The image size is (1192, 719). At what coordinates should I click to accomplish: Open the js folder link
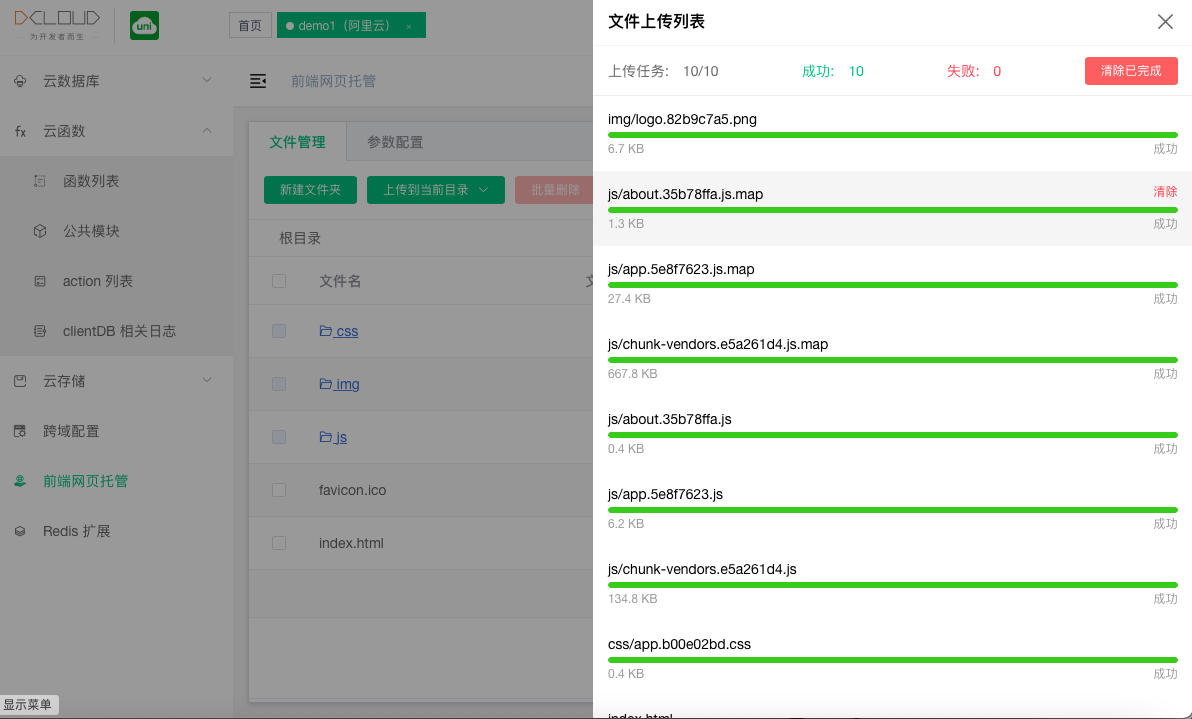[333, 437]
